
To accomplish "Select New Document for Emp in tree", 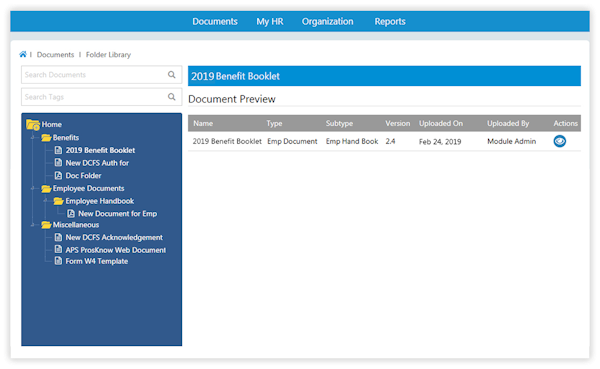I will (x=117, y=214).
